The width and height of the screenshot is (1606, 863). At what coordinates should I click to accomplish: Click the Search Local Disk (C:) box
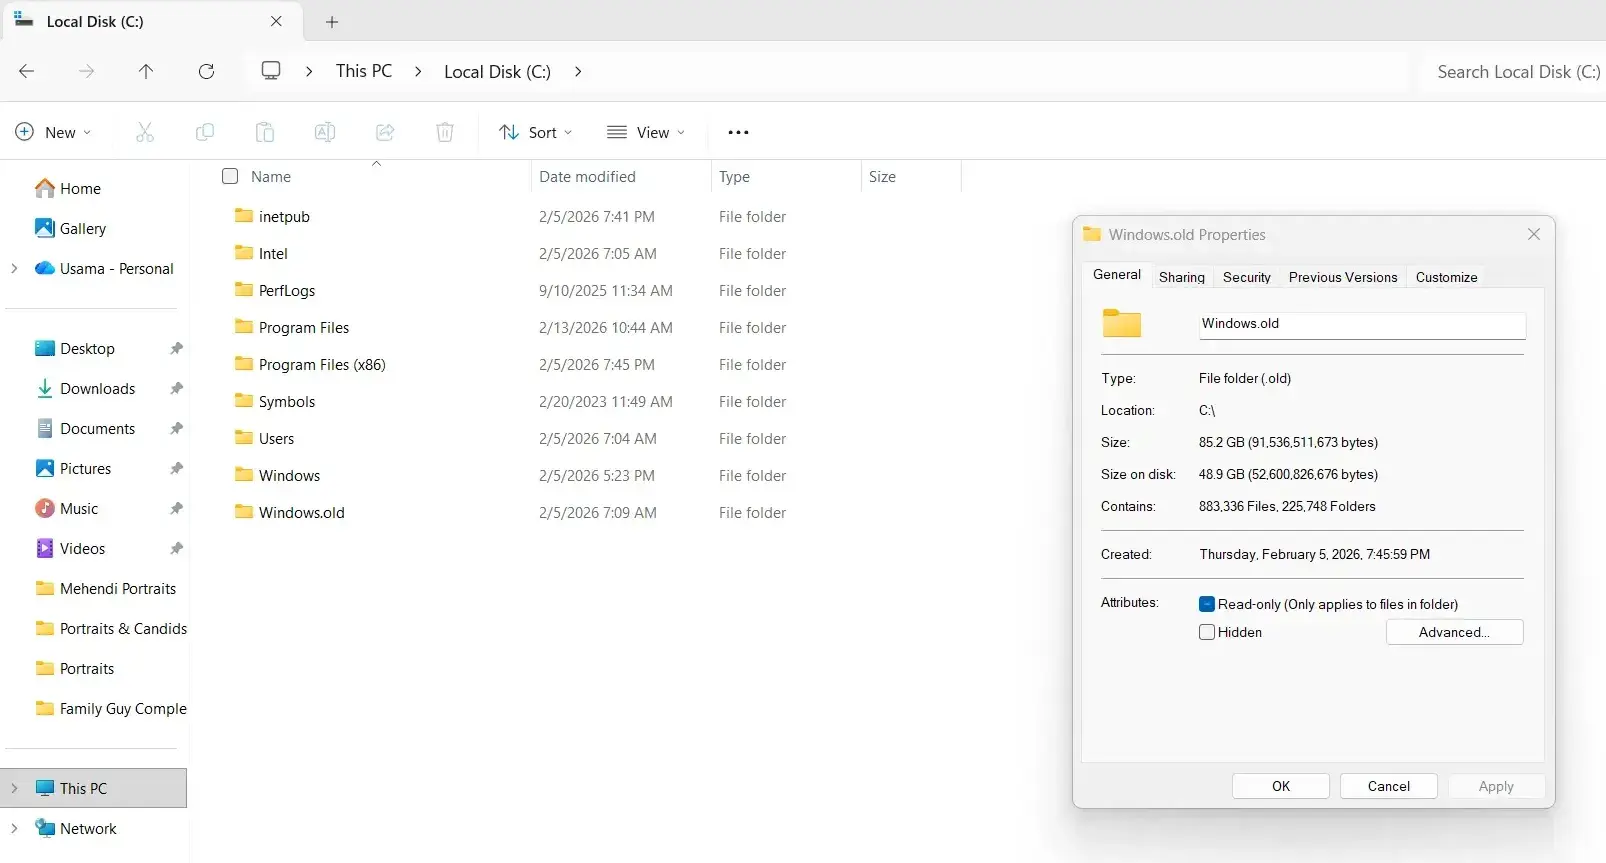click(1515, 72)
